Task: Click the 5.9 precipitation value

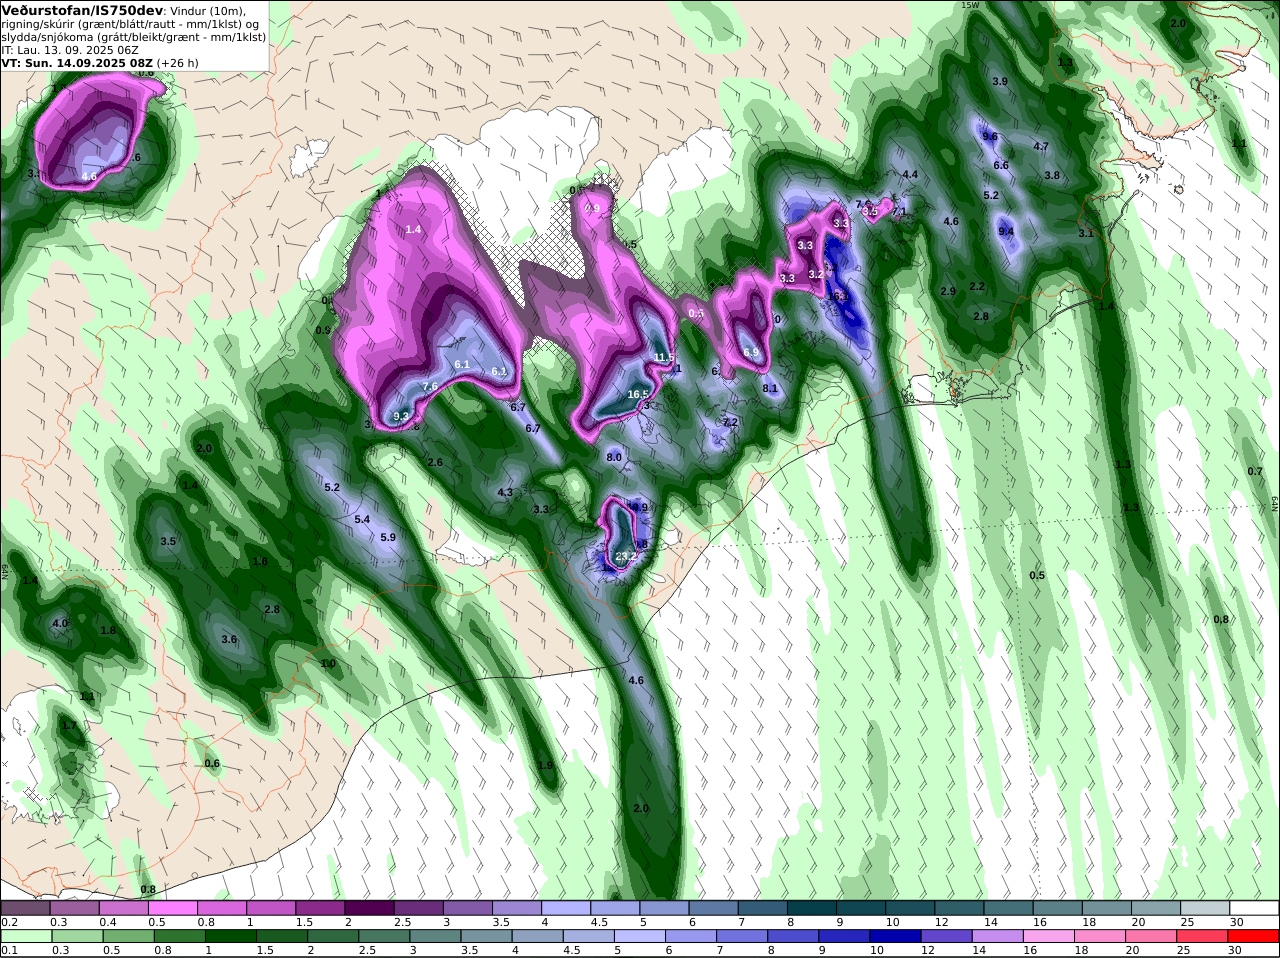Action: click(388, 538)
